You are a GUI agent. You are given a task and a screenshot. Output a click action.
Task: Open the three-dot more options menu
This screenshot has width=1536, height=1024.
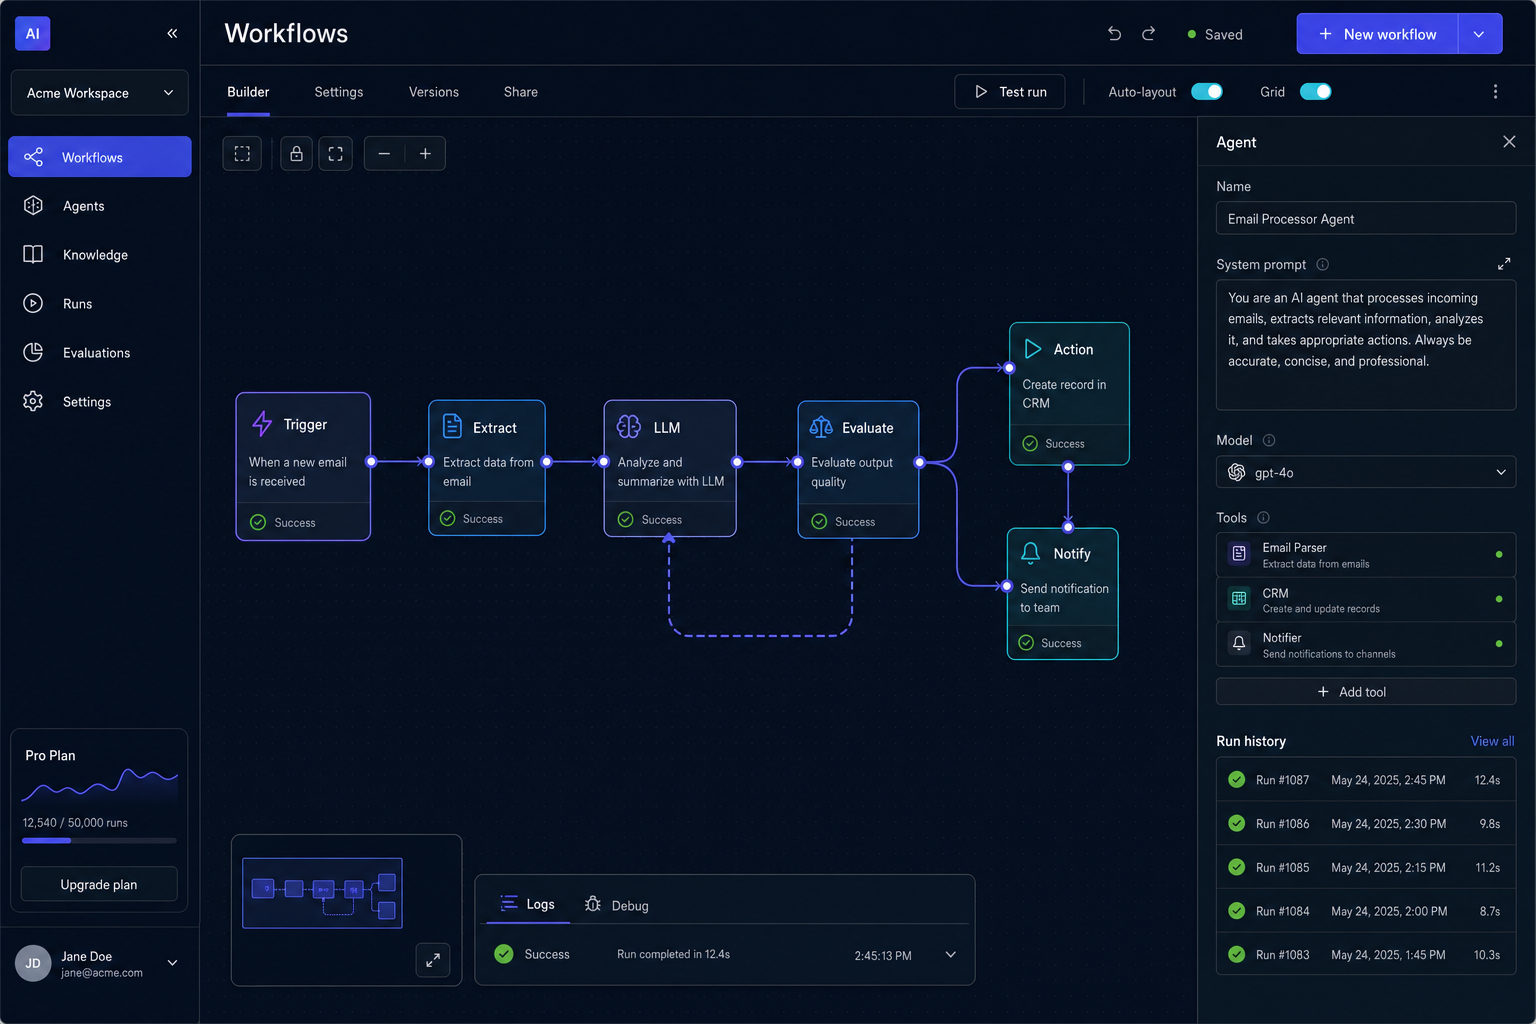pyautogui.click(x=1495, y=92)
